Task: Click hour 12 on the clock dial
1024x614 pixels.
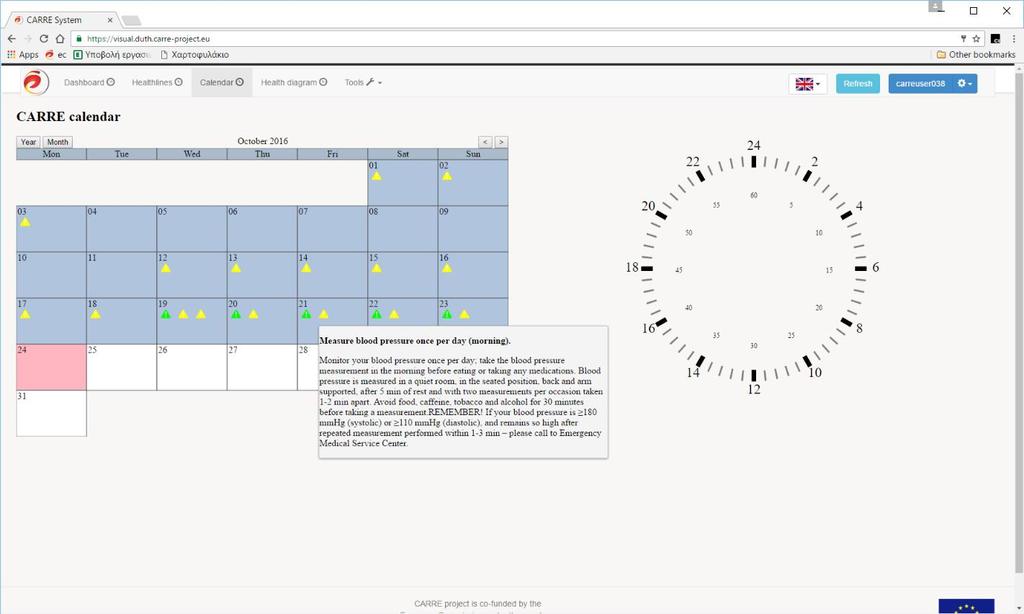Action: coord(754,389)
